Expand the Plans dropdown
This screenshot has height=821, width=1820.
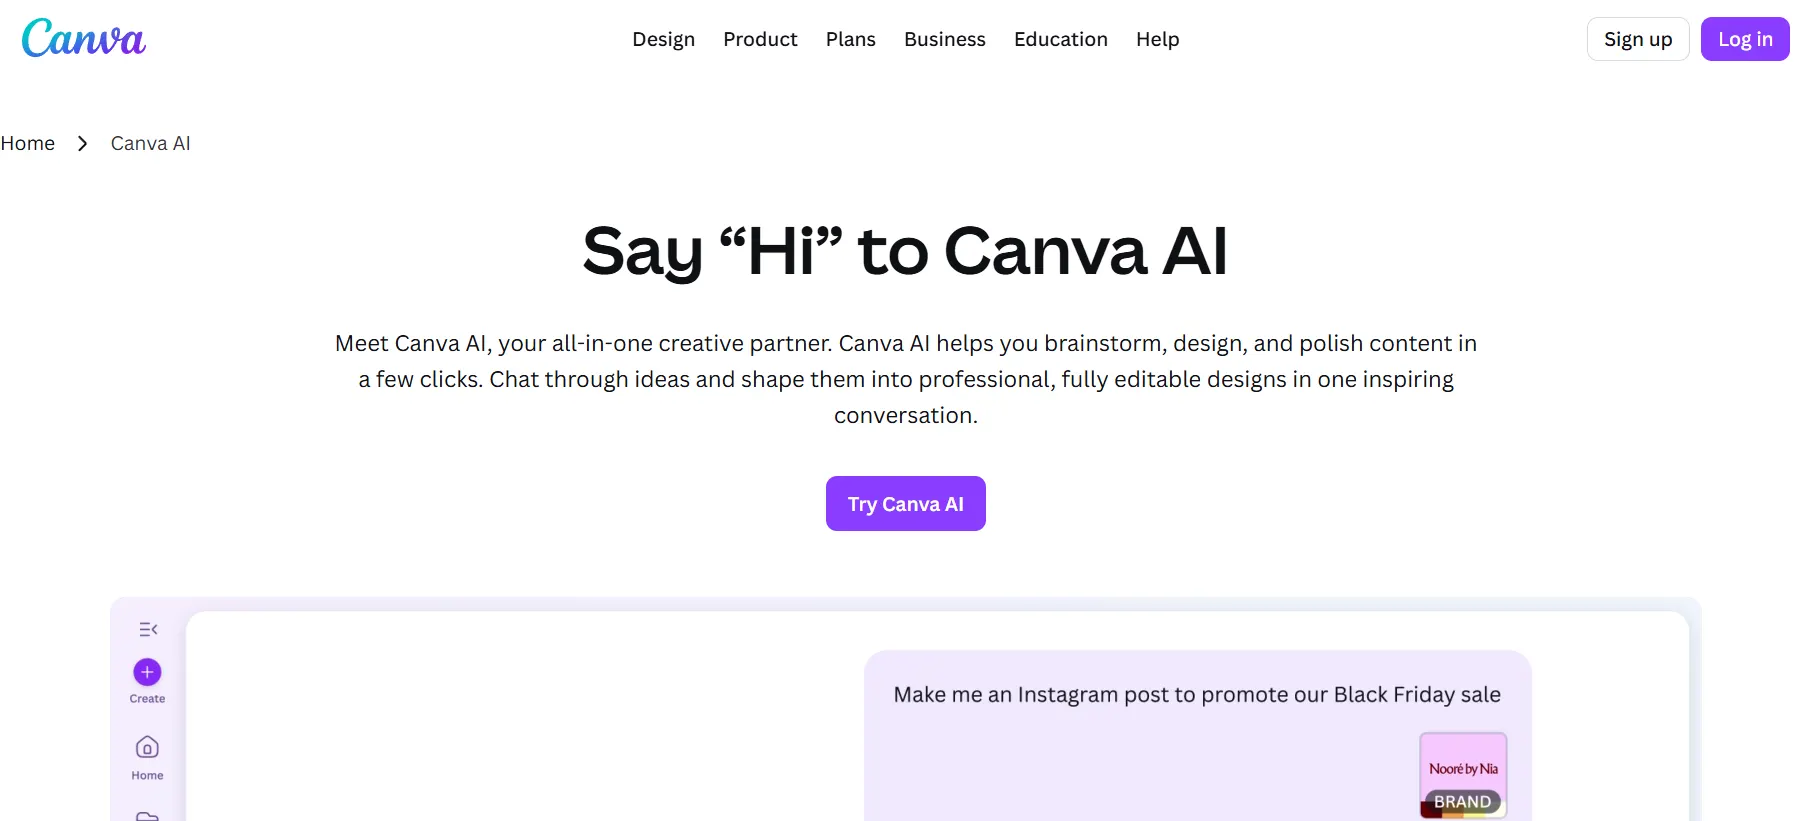click(x=850, y=39)
